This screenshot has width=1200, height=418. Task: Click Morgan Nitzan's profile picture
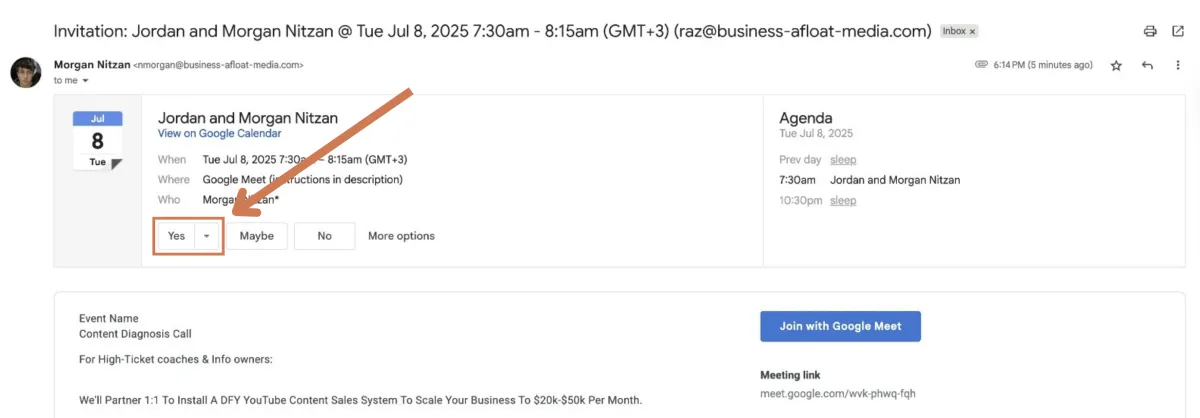coord(26,72)
